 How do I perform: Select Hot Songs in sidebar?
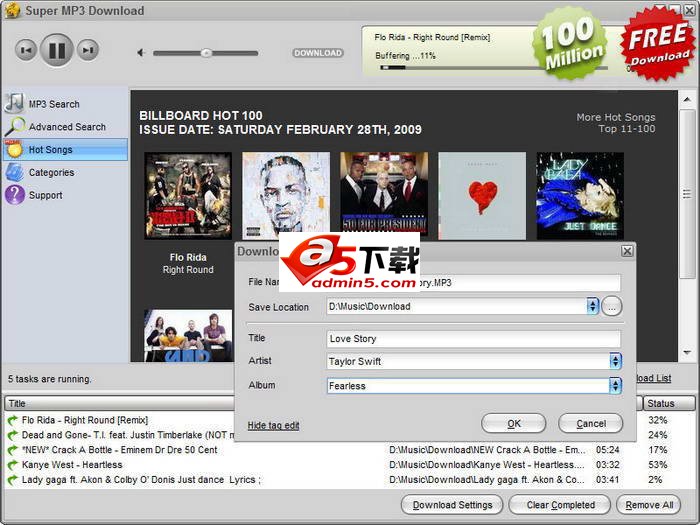(65, 150)
